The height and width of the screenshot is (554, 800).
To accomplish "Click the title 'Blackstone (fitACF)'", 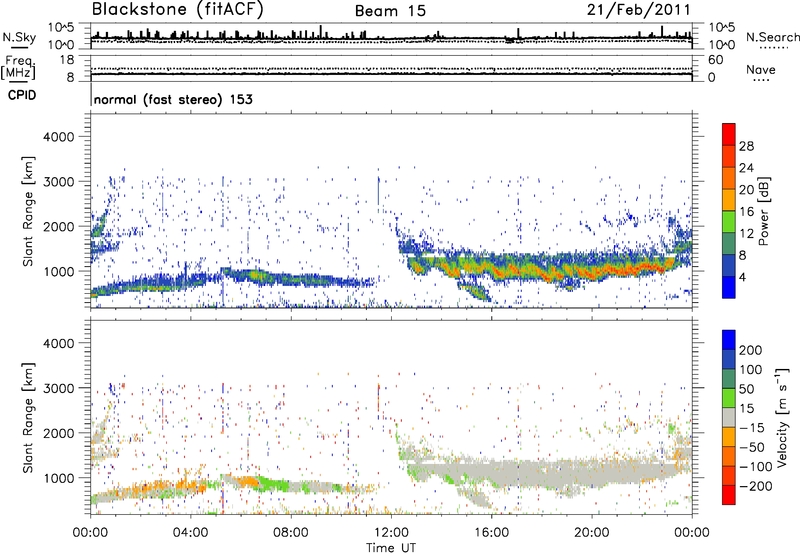I will coord(177,9).
